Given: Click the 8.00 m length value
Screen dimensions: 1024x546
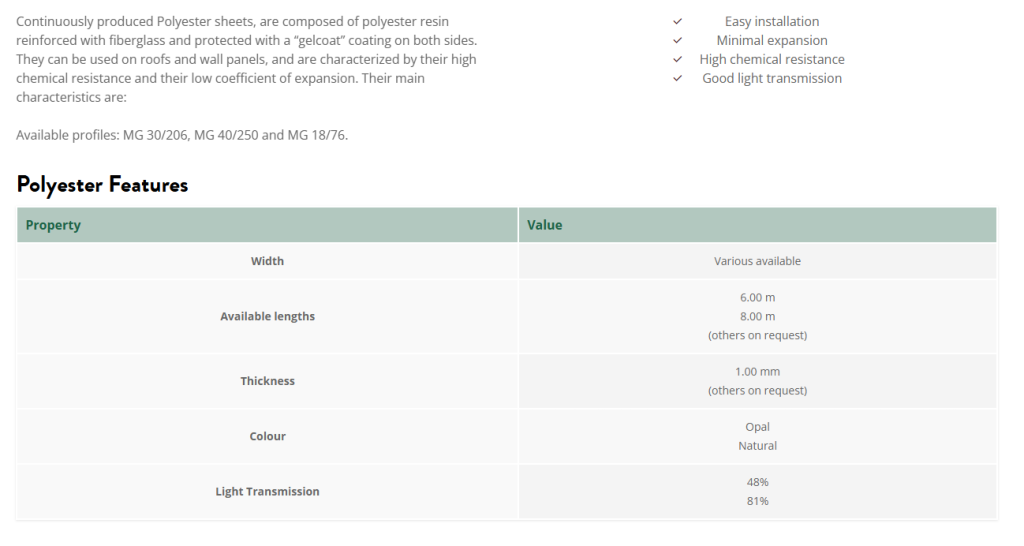Looking at the screenshot, I should point(757,316).
